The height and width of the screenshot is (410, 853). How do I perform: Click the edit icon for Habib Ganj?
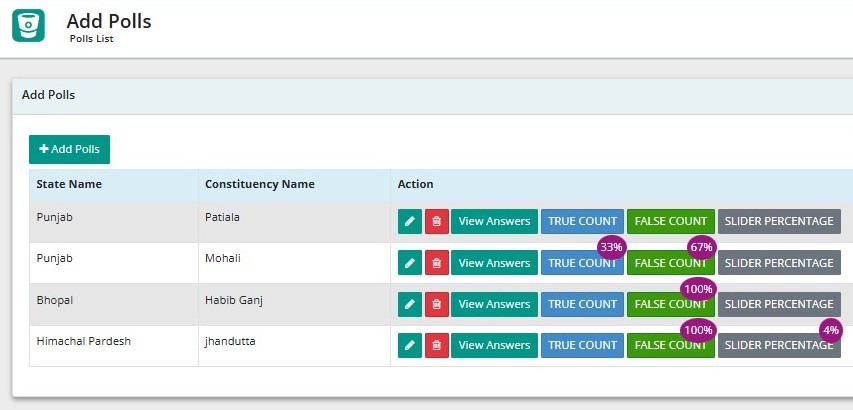click(x=410, y=304)
